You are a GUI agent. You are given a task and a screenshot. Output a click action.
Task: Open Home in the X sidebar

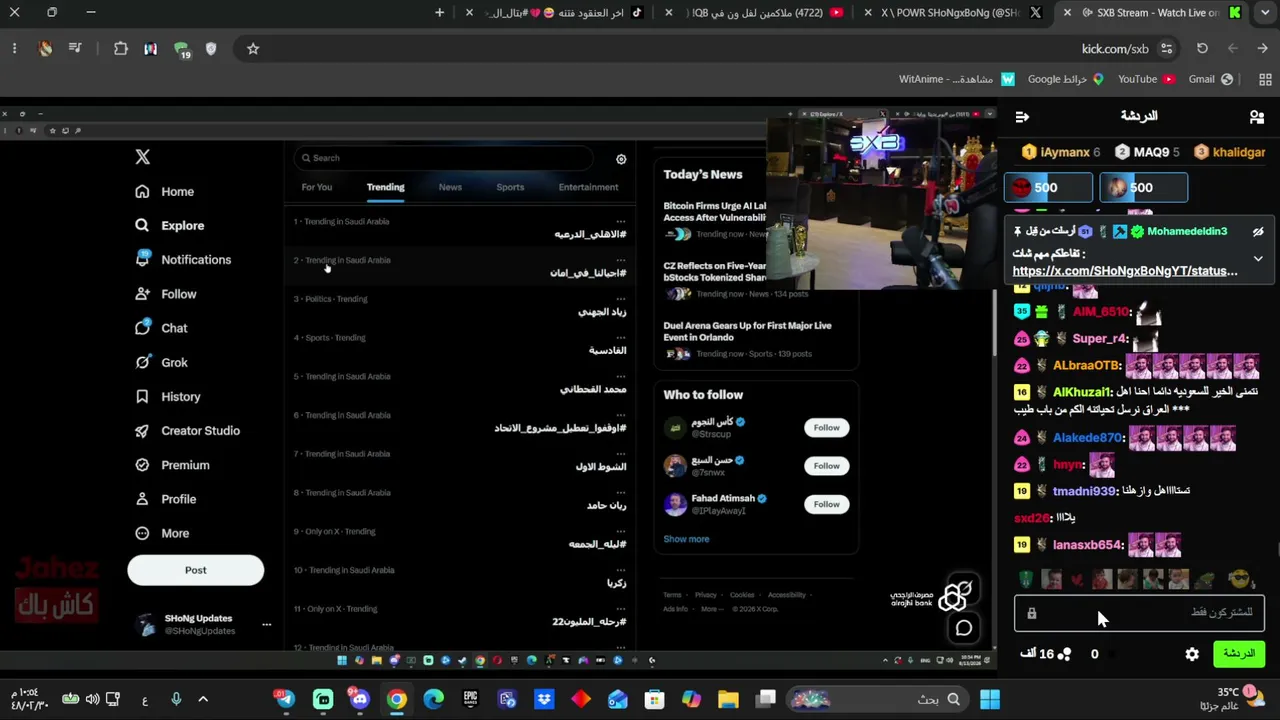point(165,192)
